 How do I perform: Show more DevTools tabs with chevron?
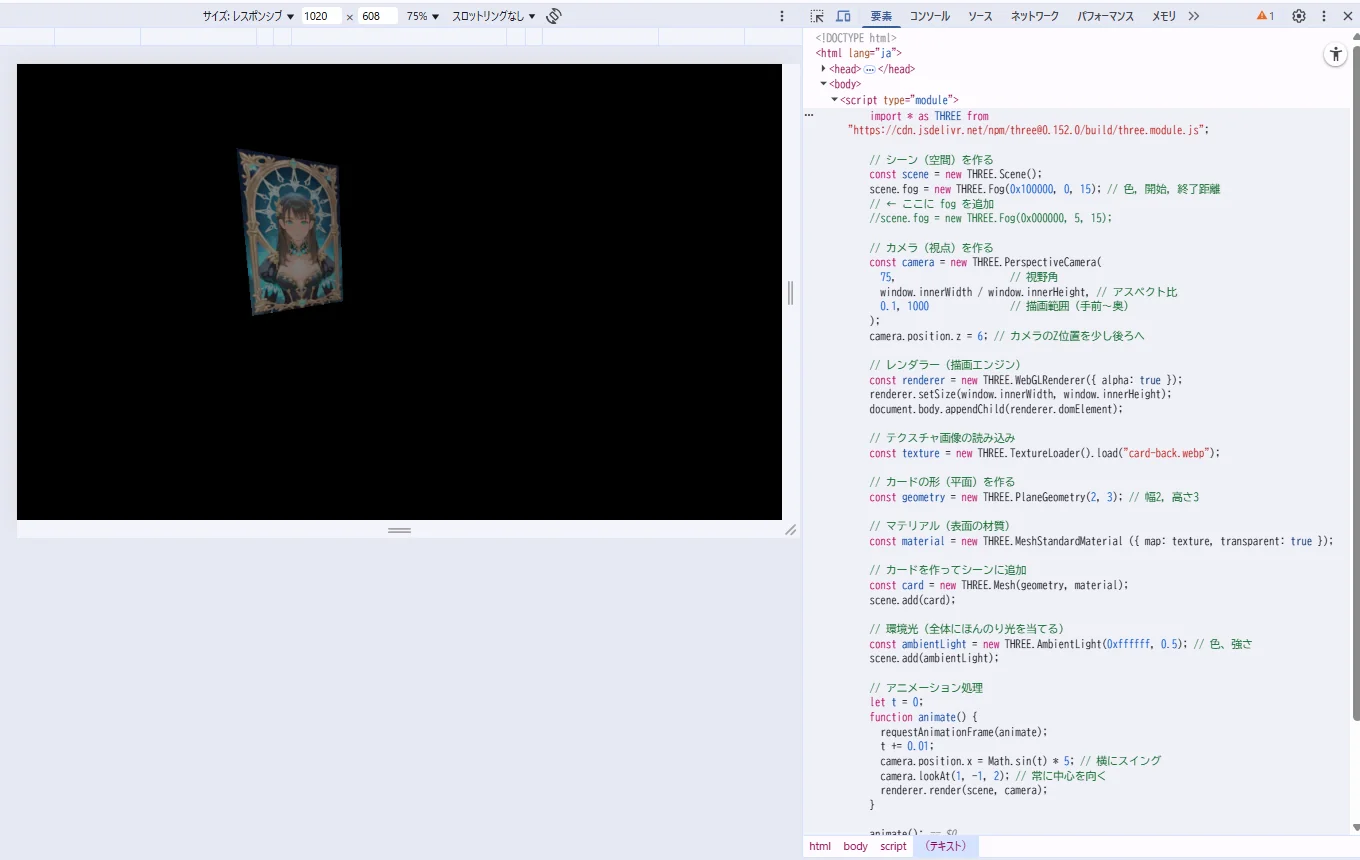tap(1193, 16)
